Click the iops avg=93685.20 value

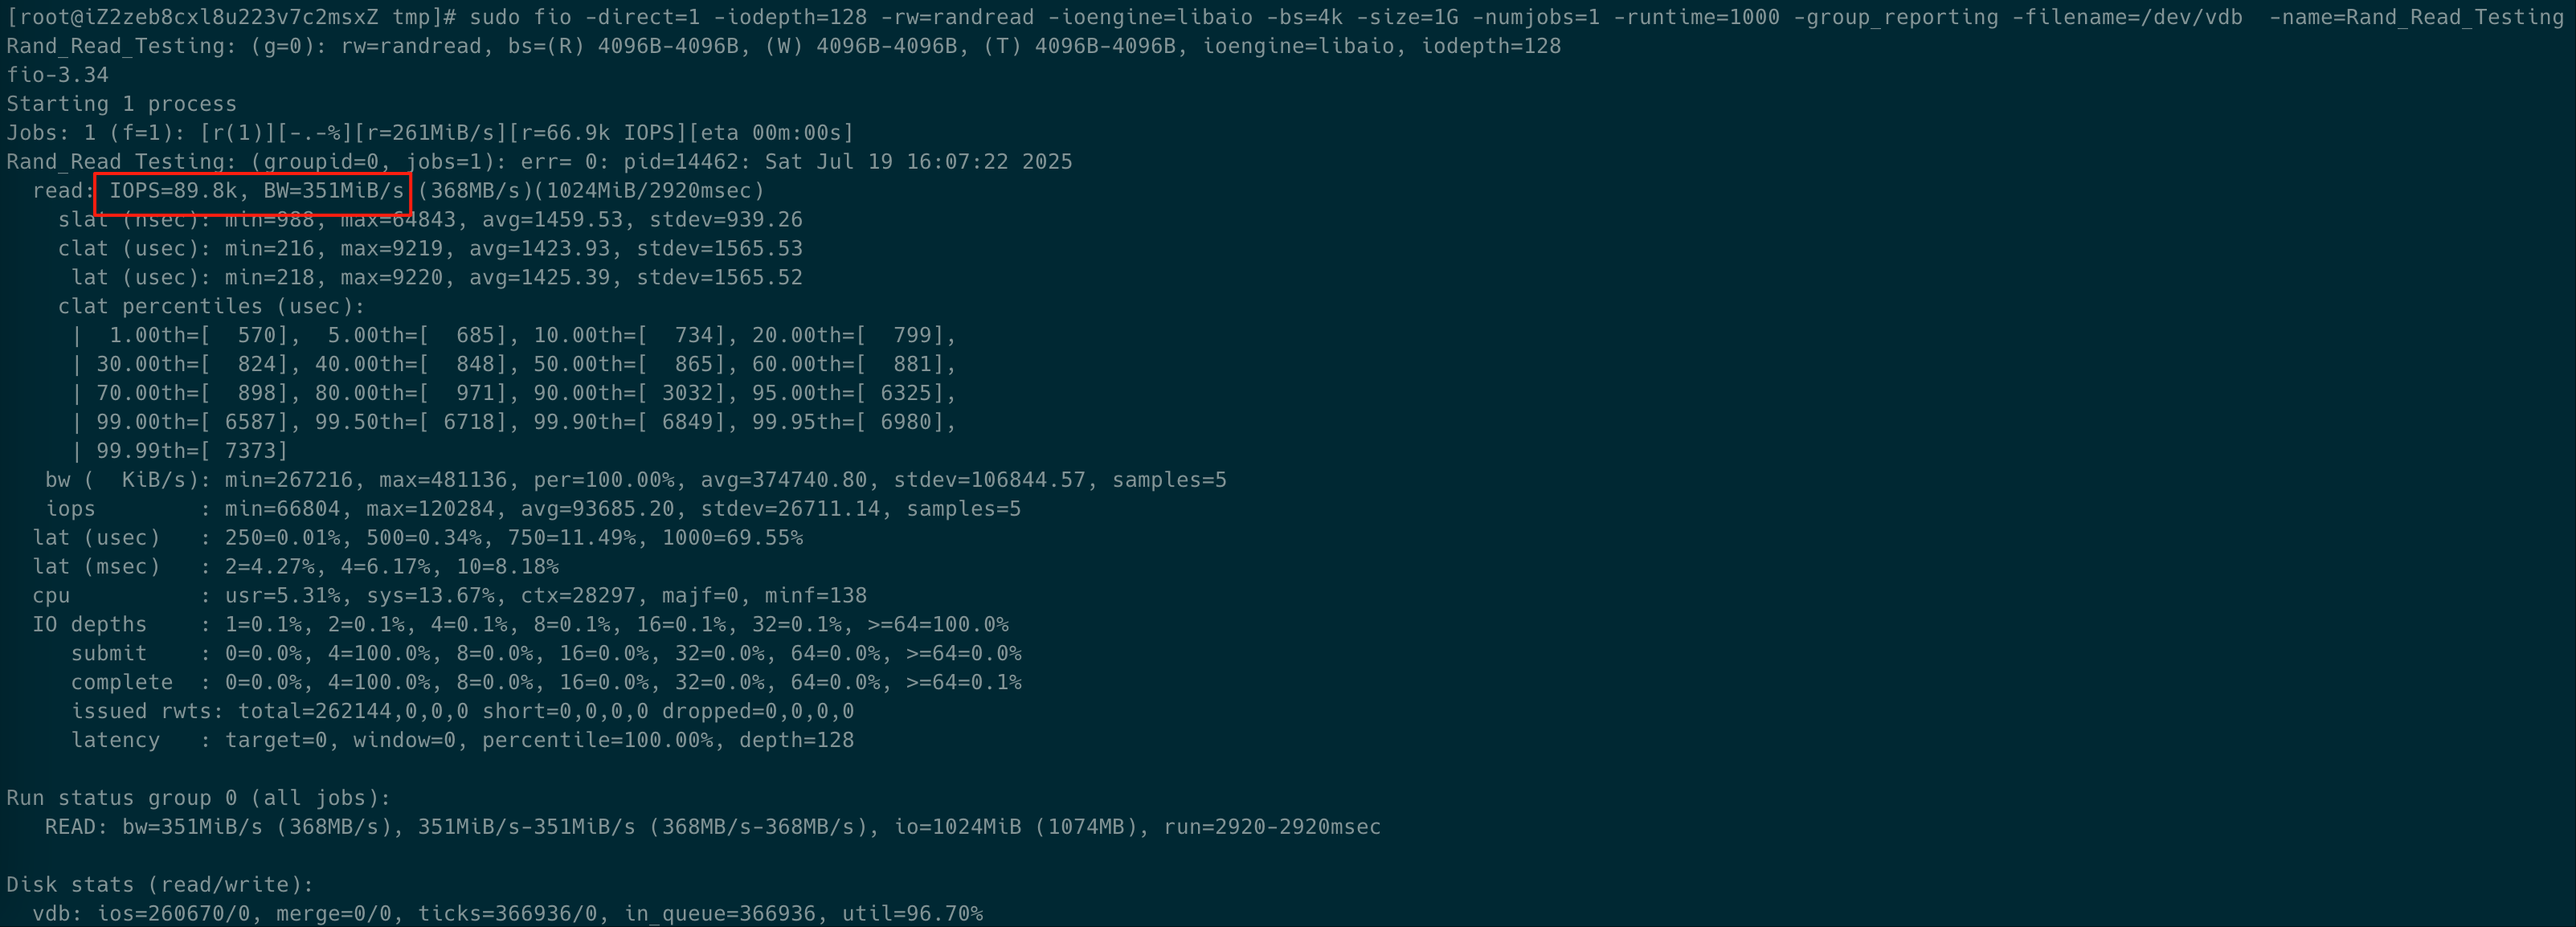(x=597, y=509)
